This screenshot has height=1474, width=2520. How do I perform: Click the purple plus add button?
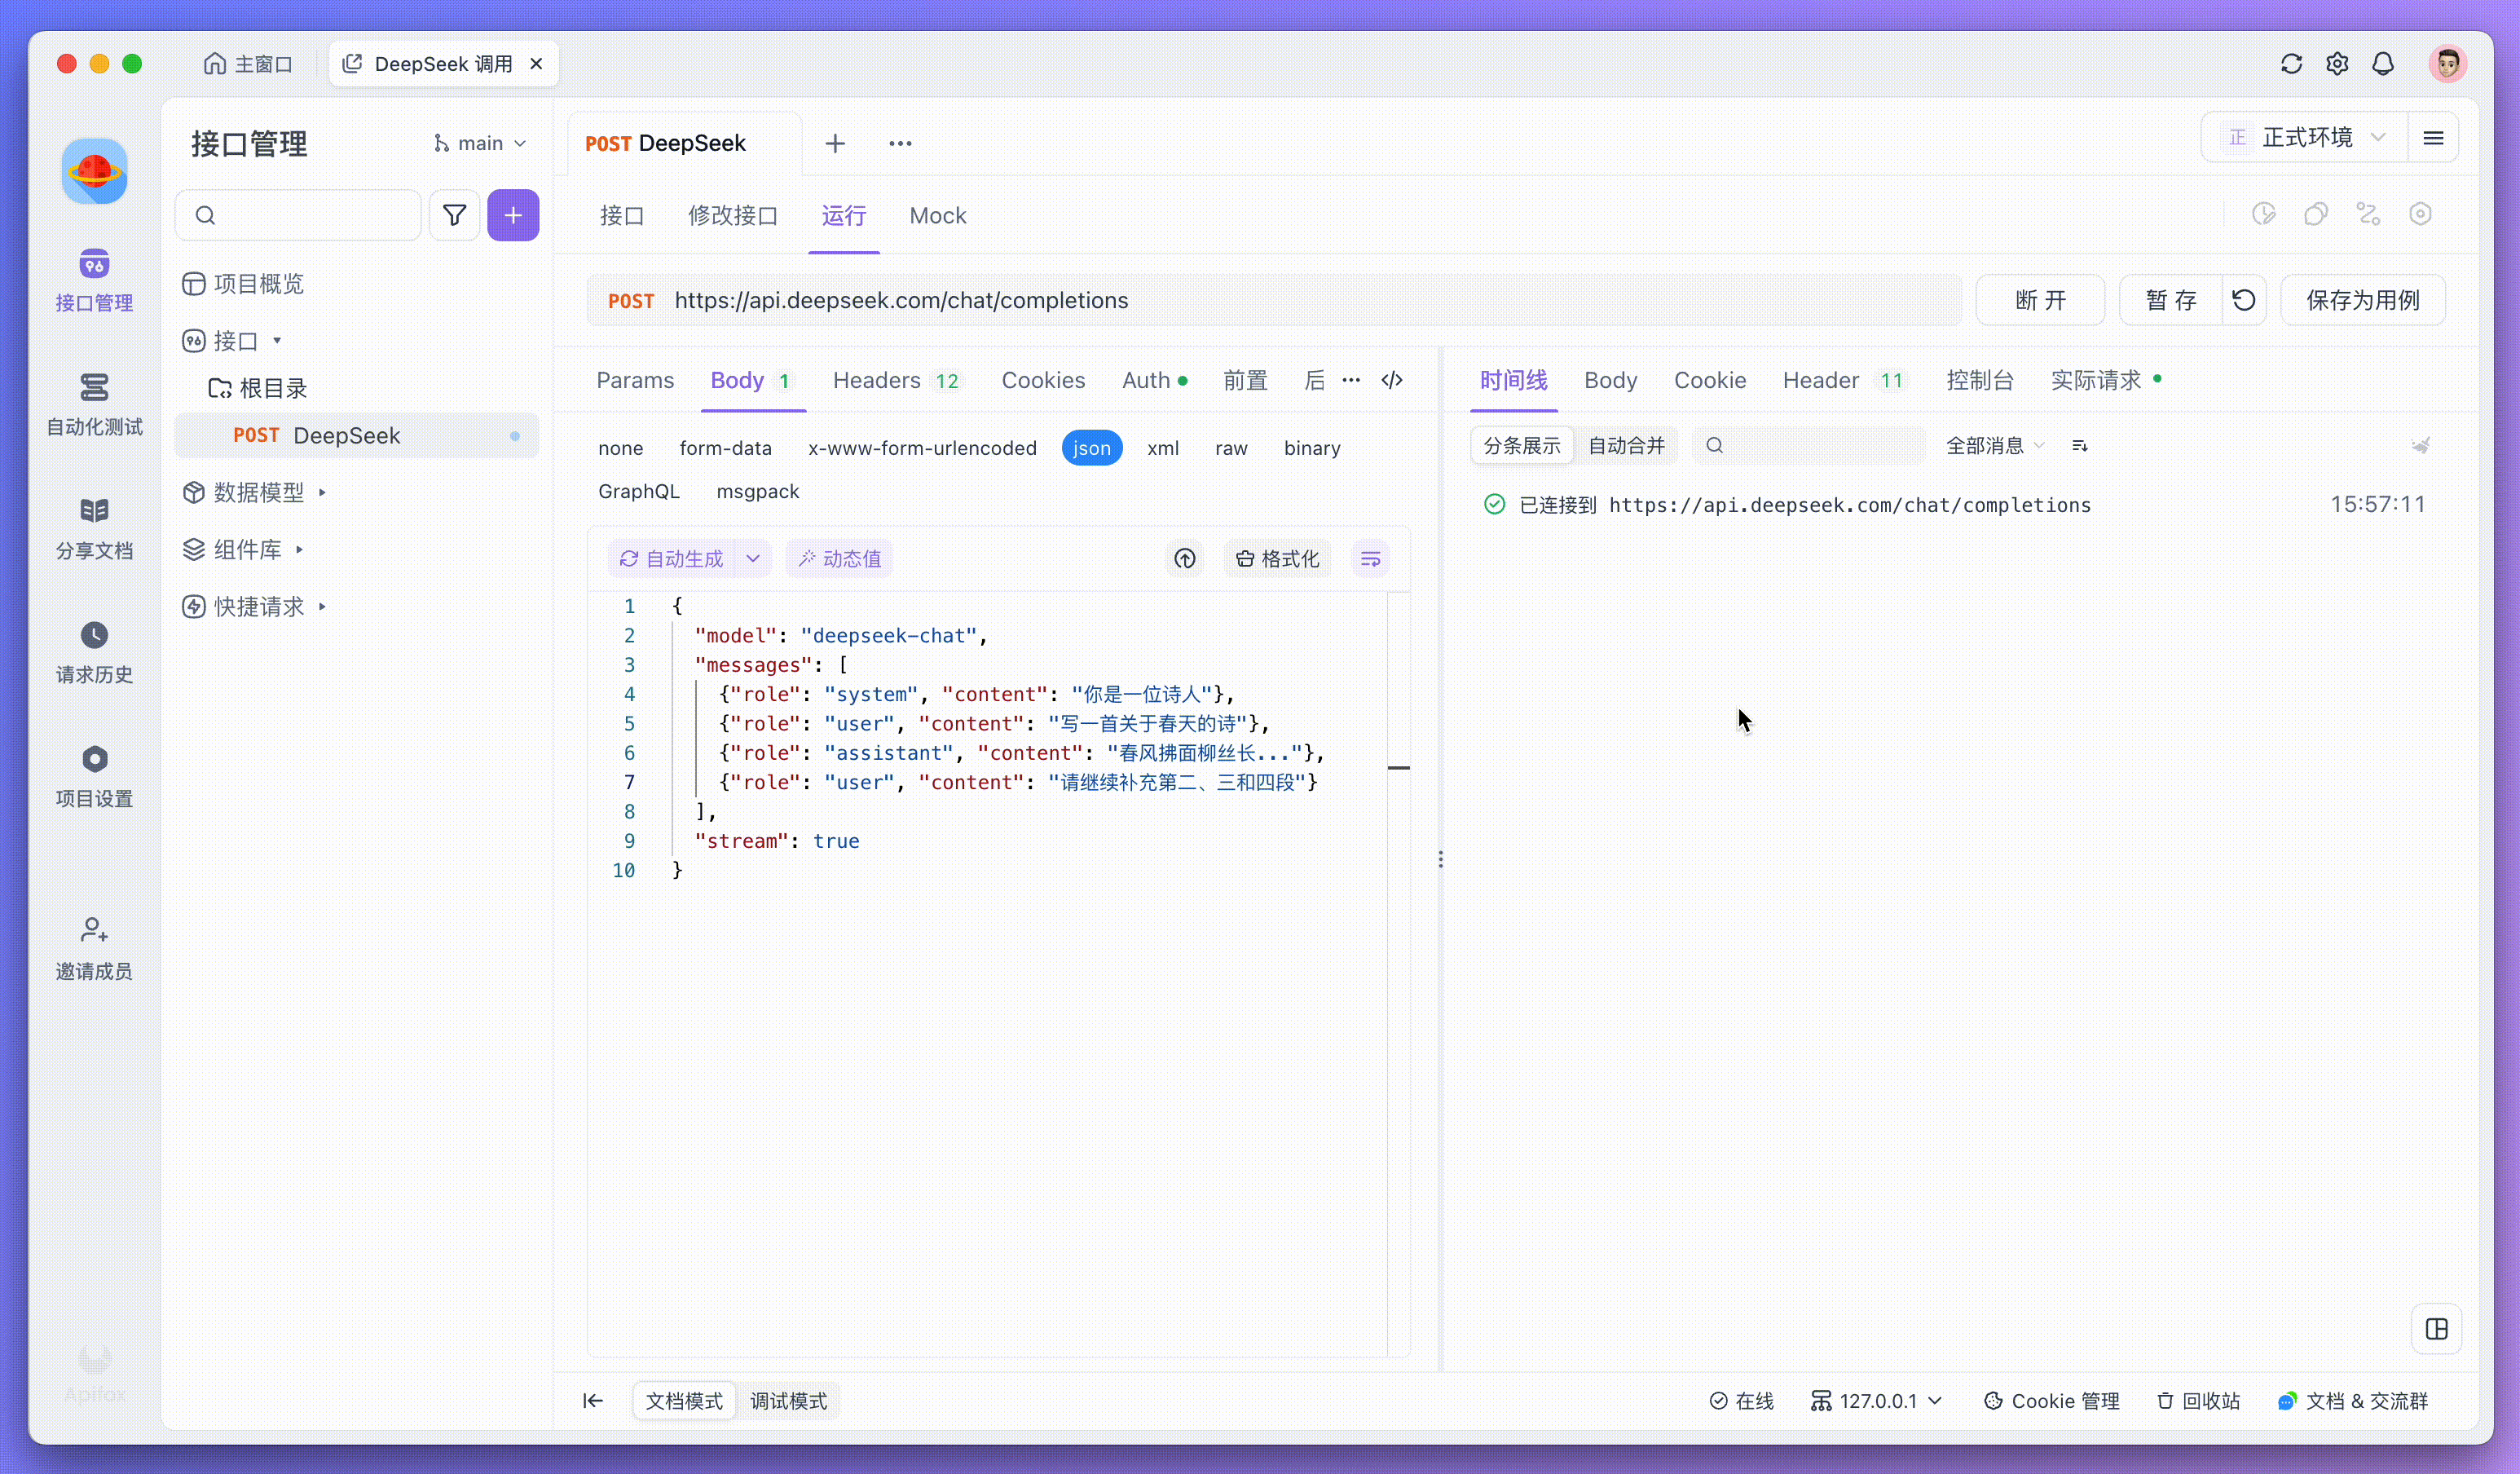point(513,215)
